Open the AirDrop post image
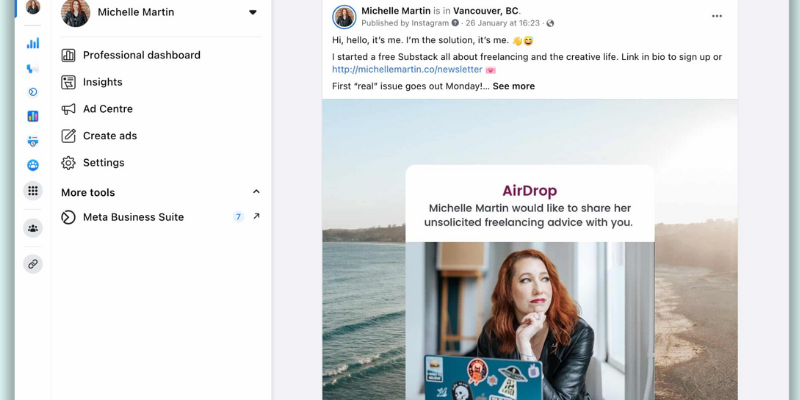The image size is (800, 400). pos(530,249)
